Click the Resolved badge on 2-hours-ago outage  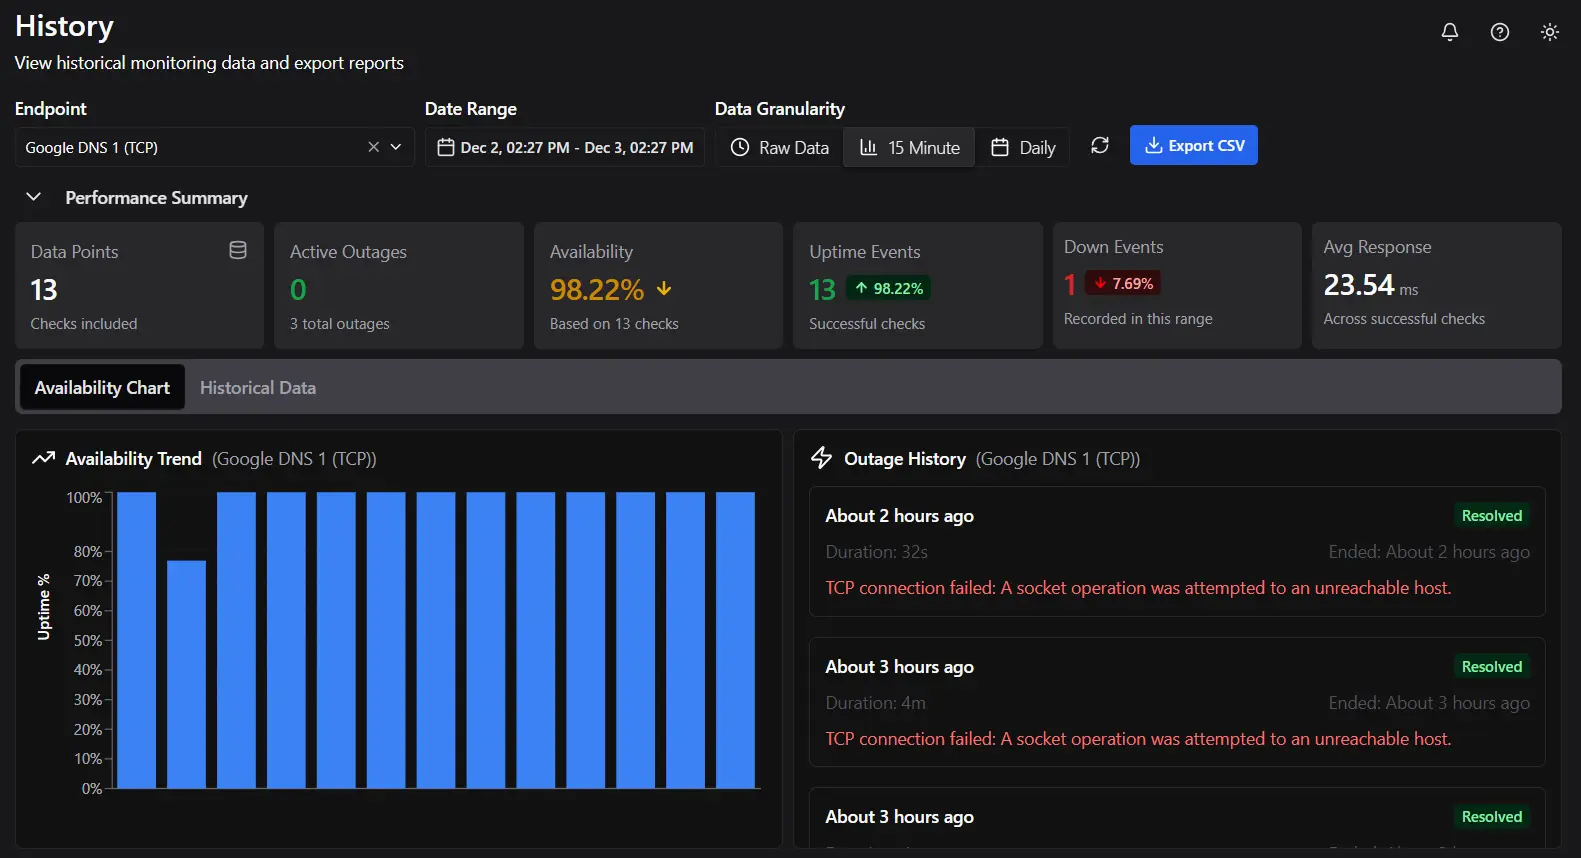click(1491, 516)
